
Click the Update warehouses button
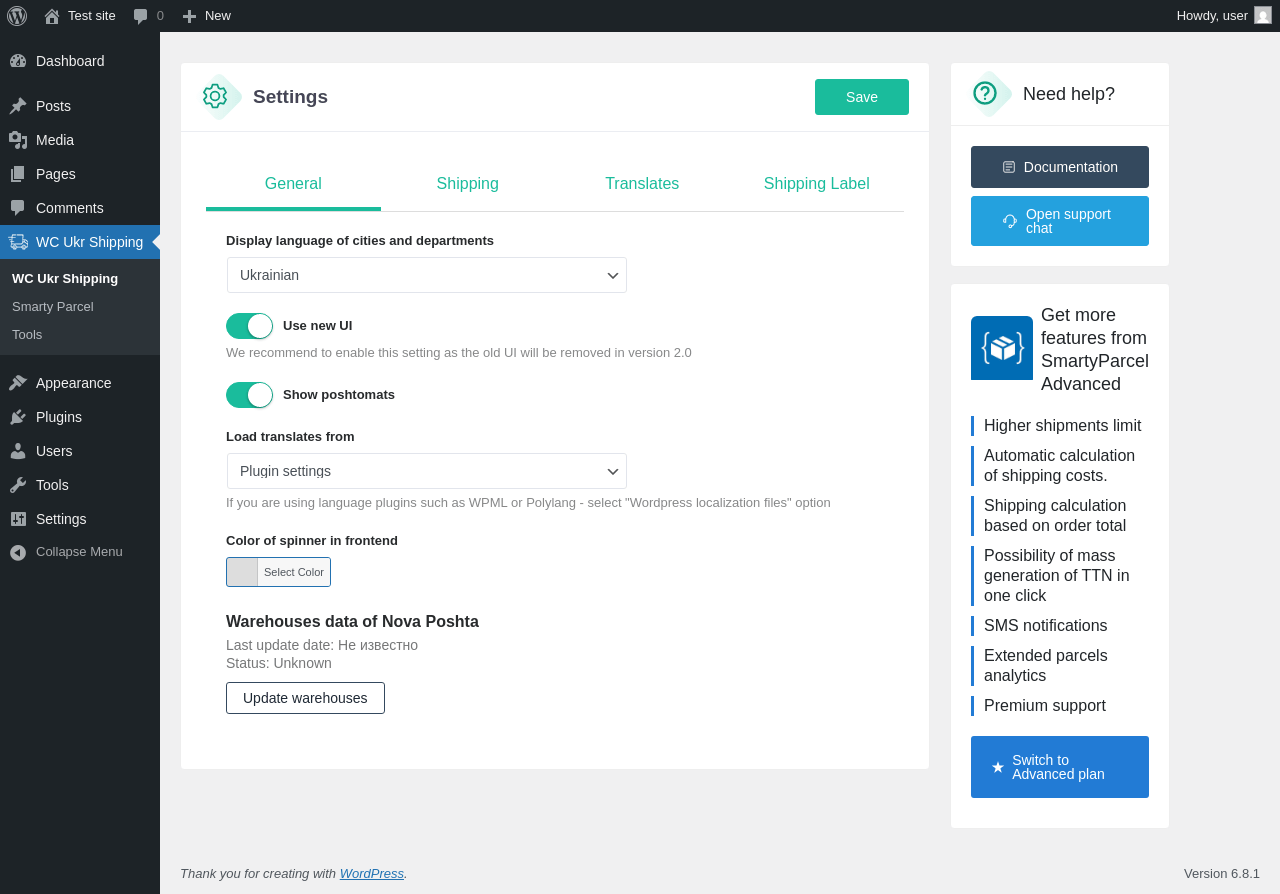305,698
